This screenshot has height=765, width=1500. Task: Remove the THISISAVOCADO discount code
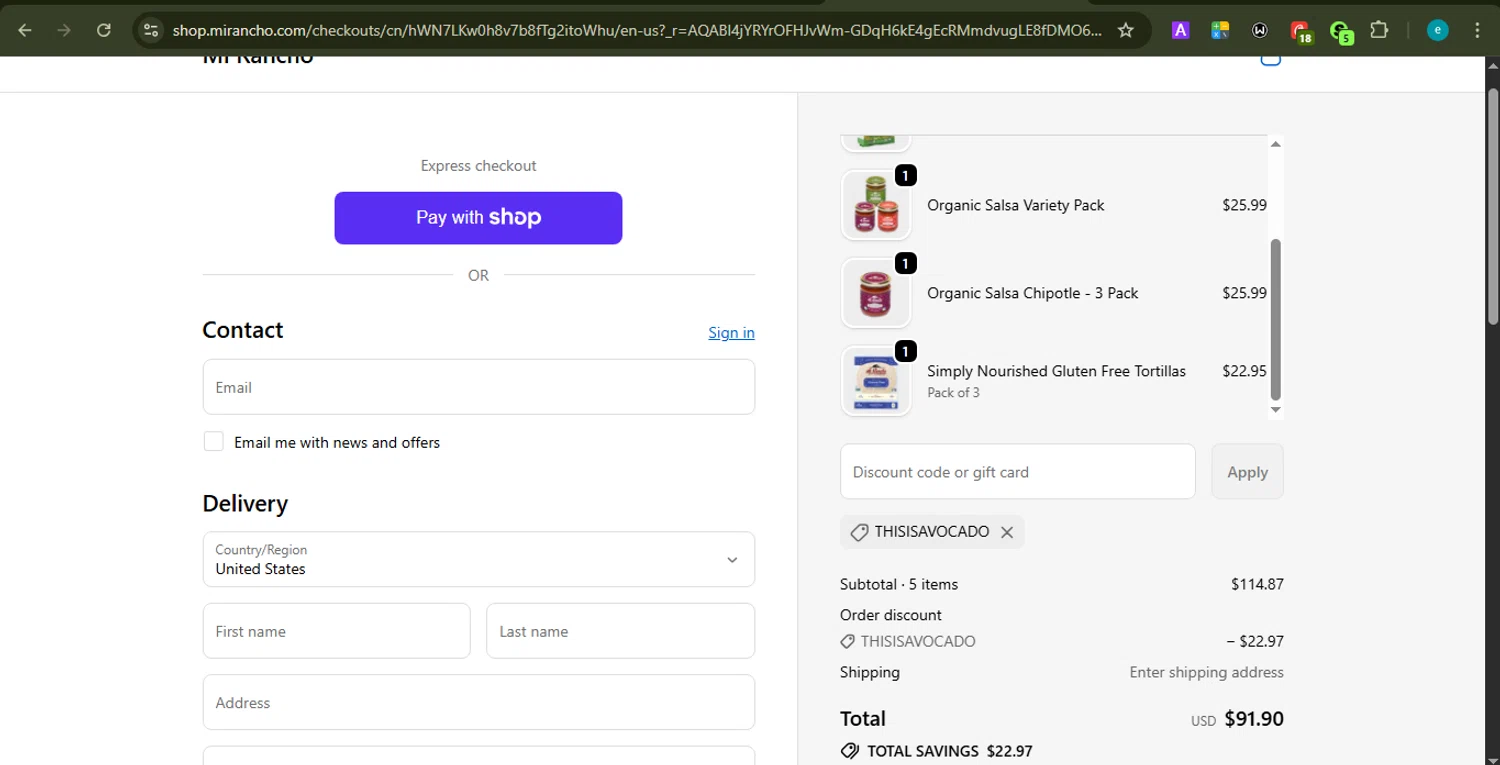[x=1007, y=532]
